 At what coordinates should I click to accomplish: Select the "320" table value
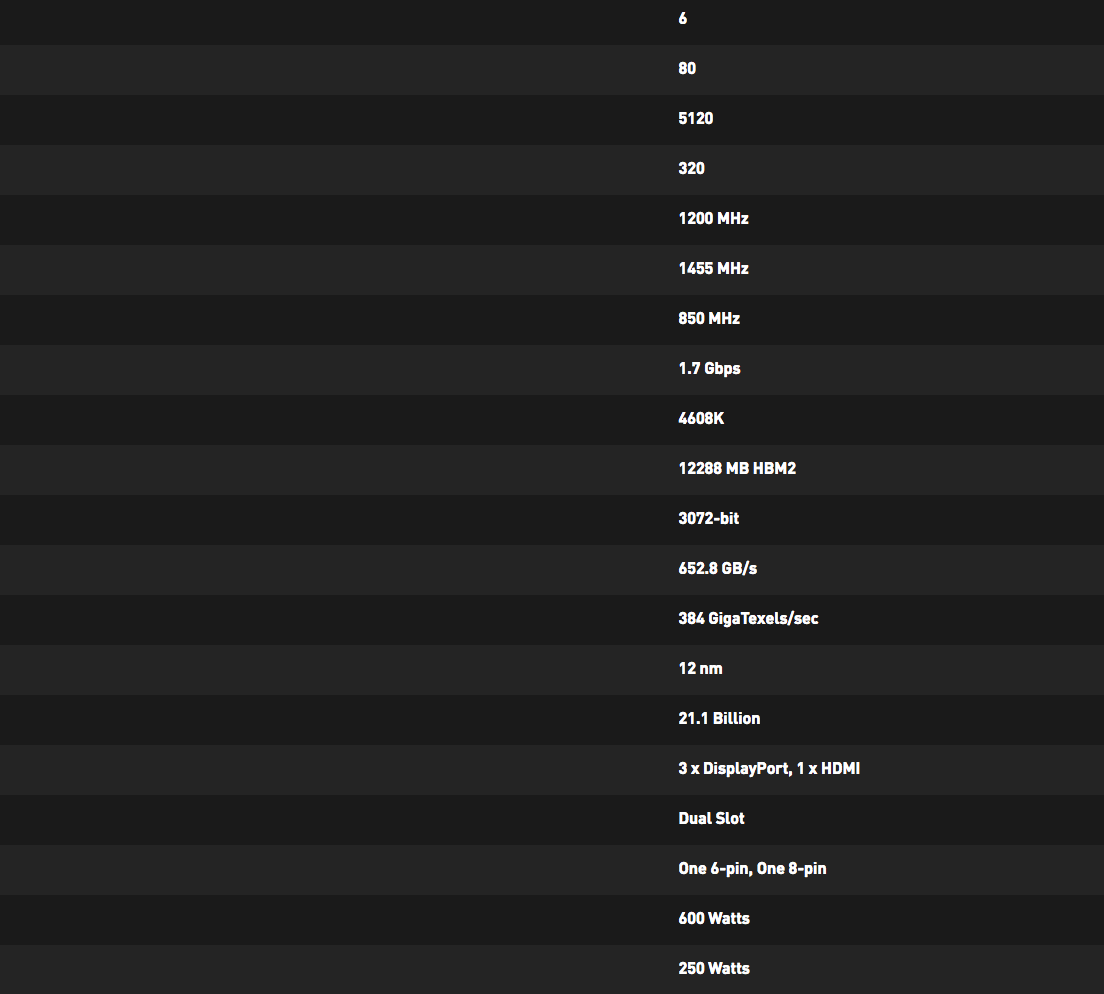pos(691,169)
